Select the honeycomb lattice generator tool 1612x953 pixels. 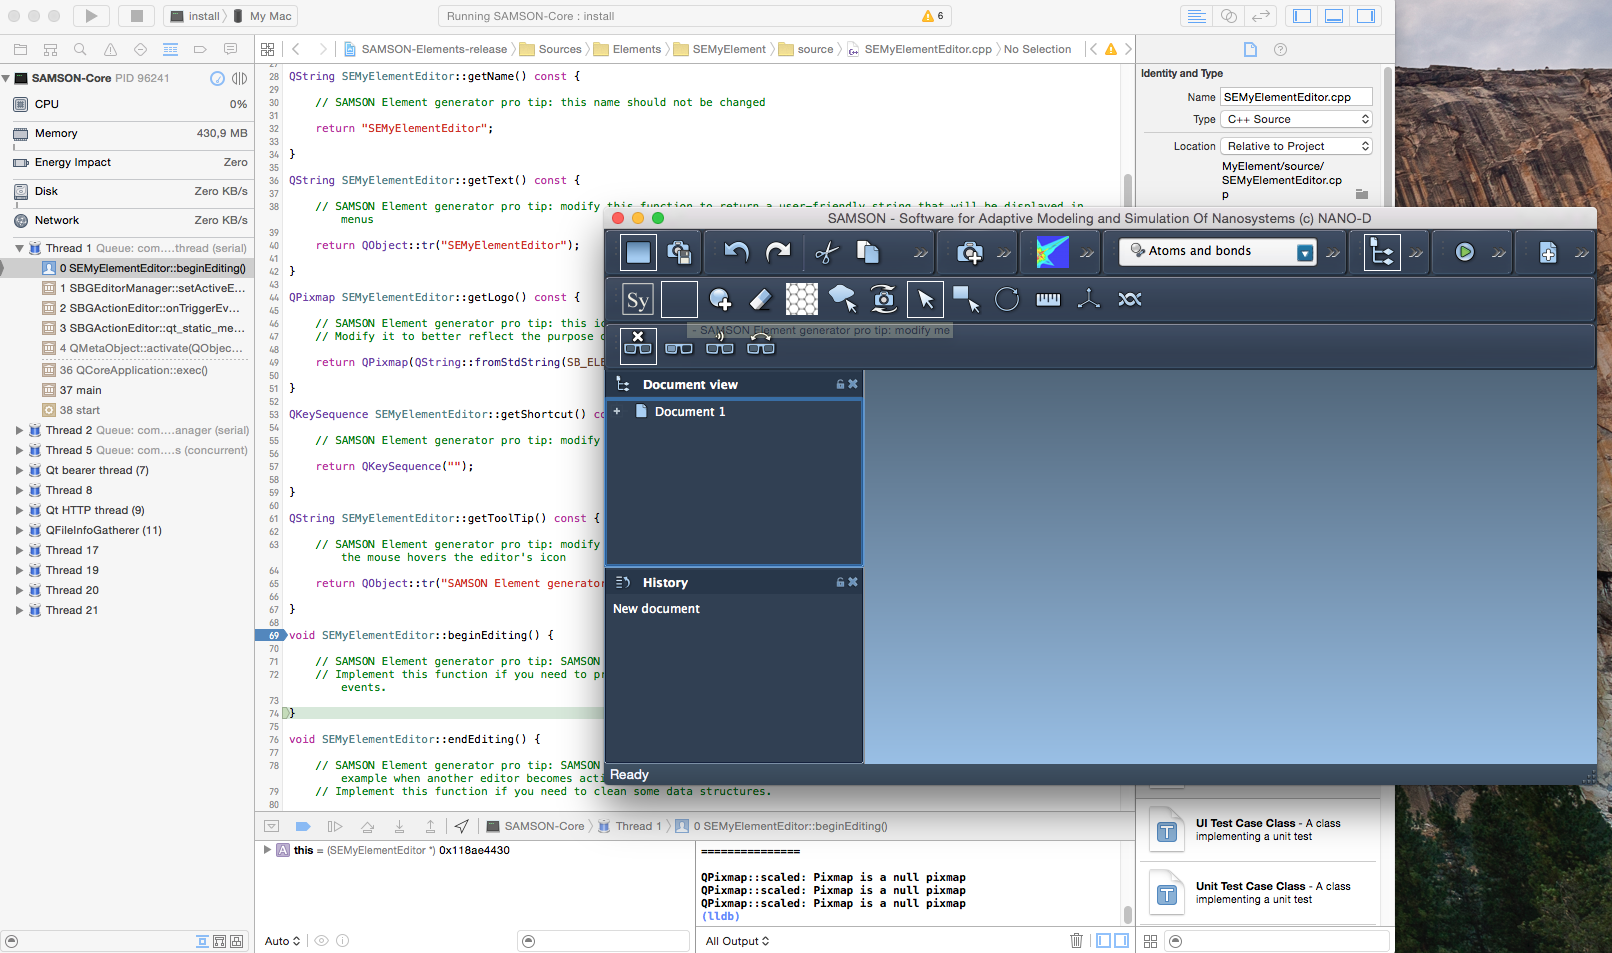coord(802,299)
